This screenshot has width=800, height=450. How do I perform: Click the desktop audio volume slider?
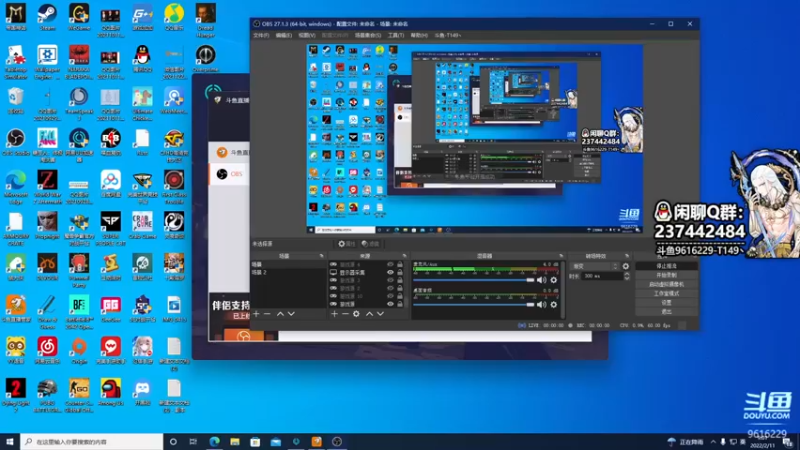[473, 305]
